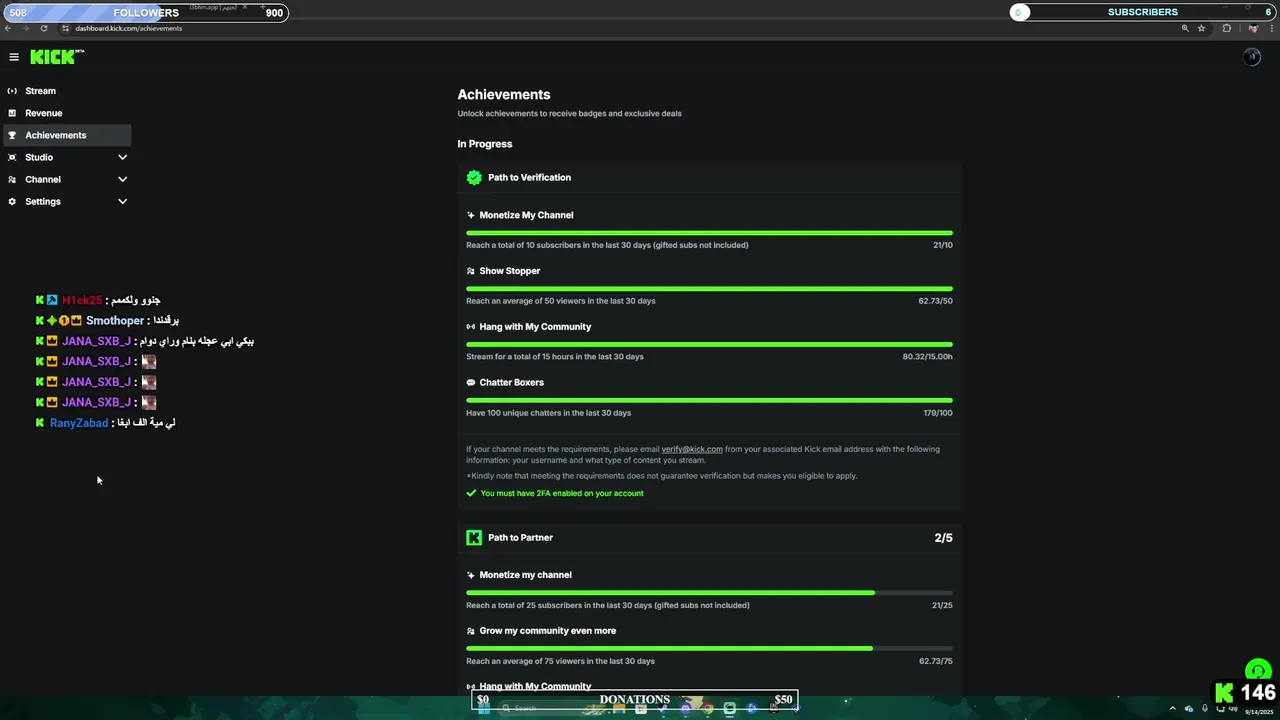Image resolution: width=1280 pixels, height=720 pixels.
Task: Open the Stream page in sidebar
Action: click(x=67, y=91)
